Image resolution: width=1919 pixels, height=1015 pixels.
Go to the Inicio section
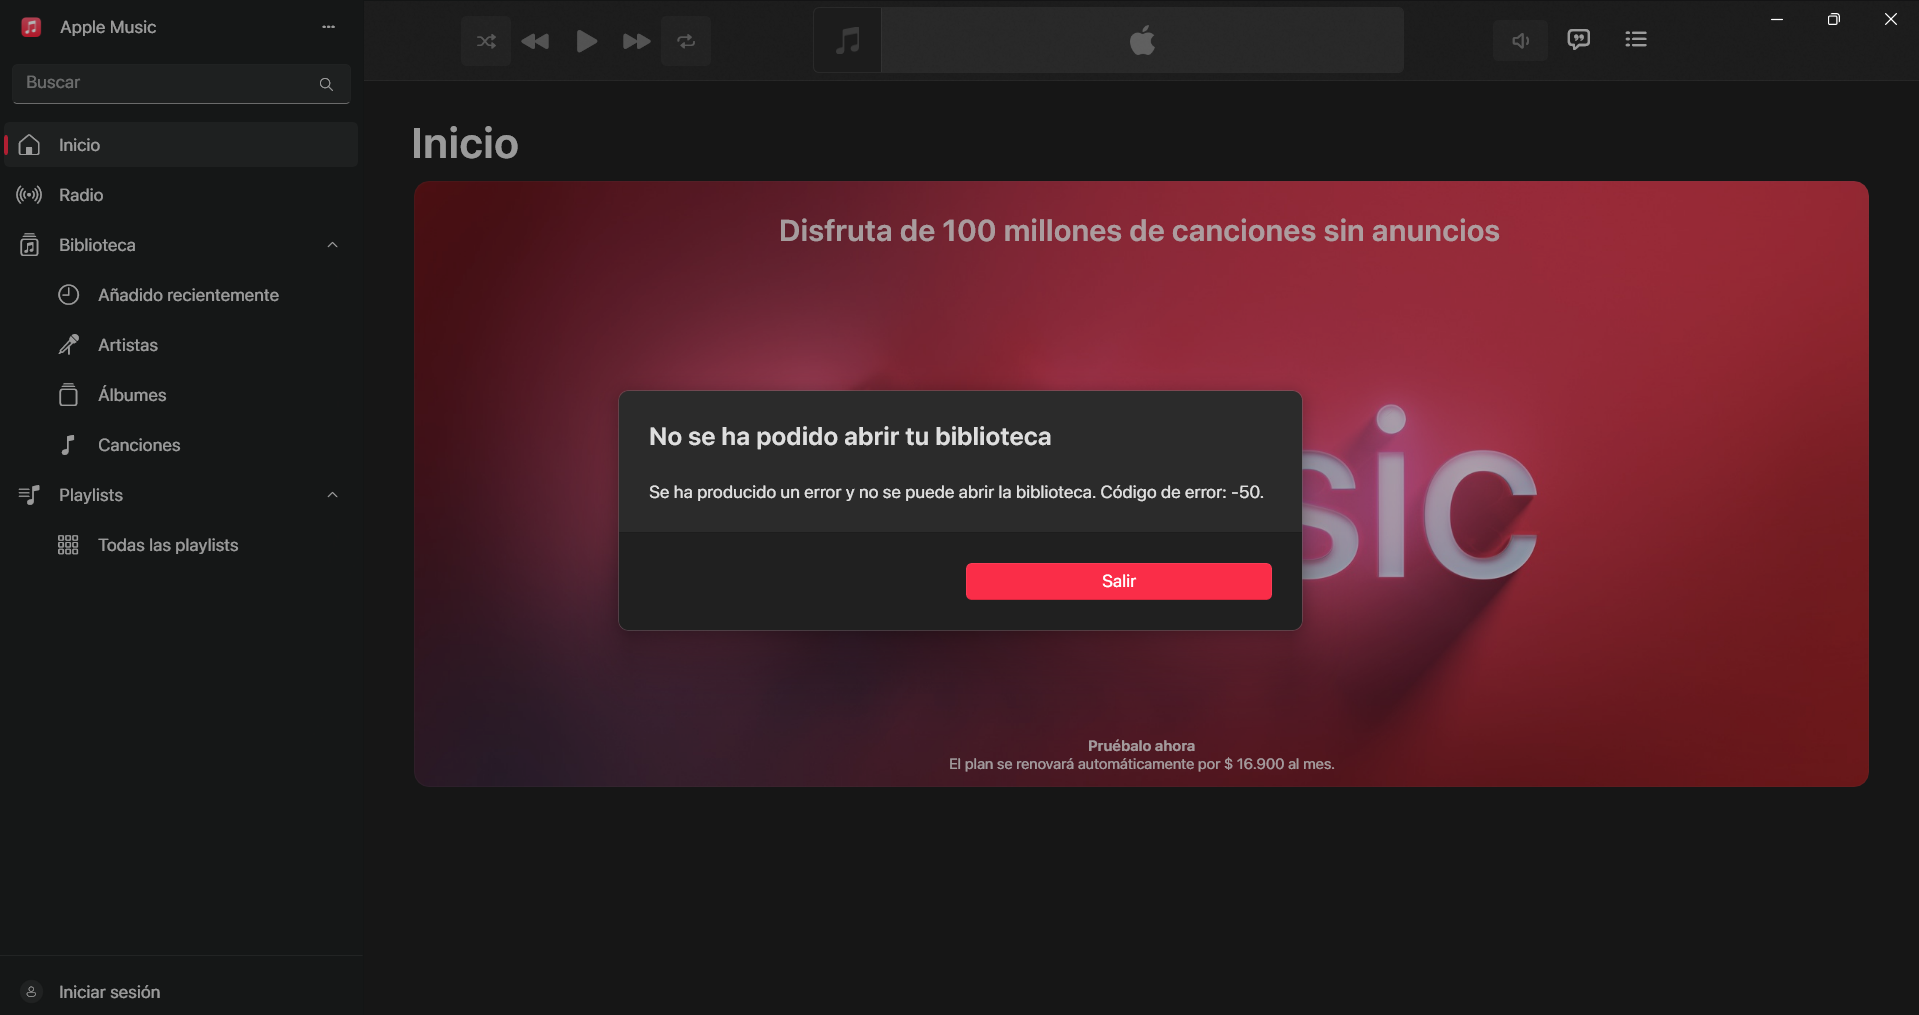(x=181, y=145)
